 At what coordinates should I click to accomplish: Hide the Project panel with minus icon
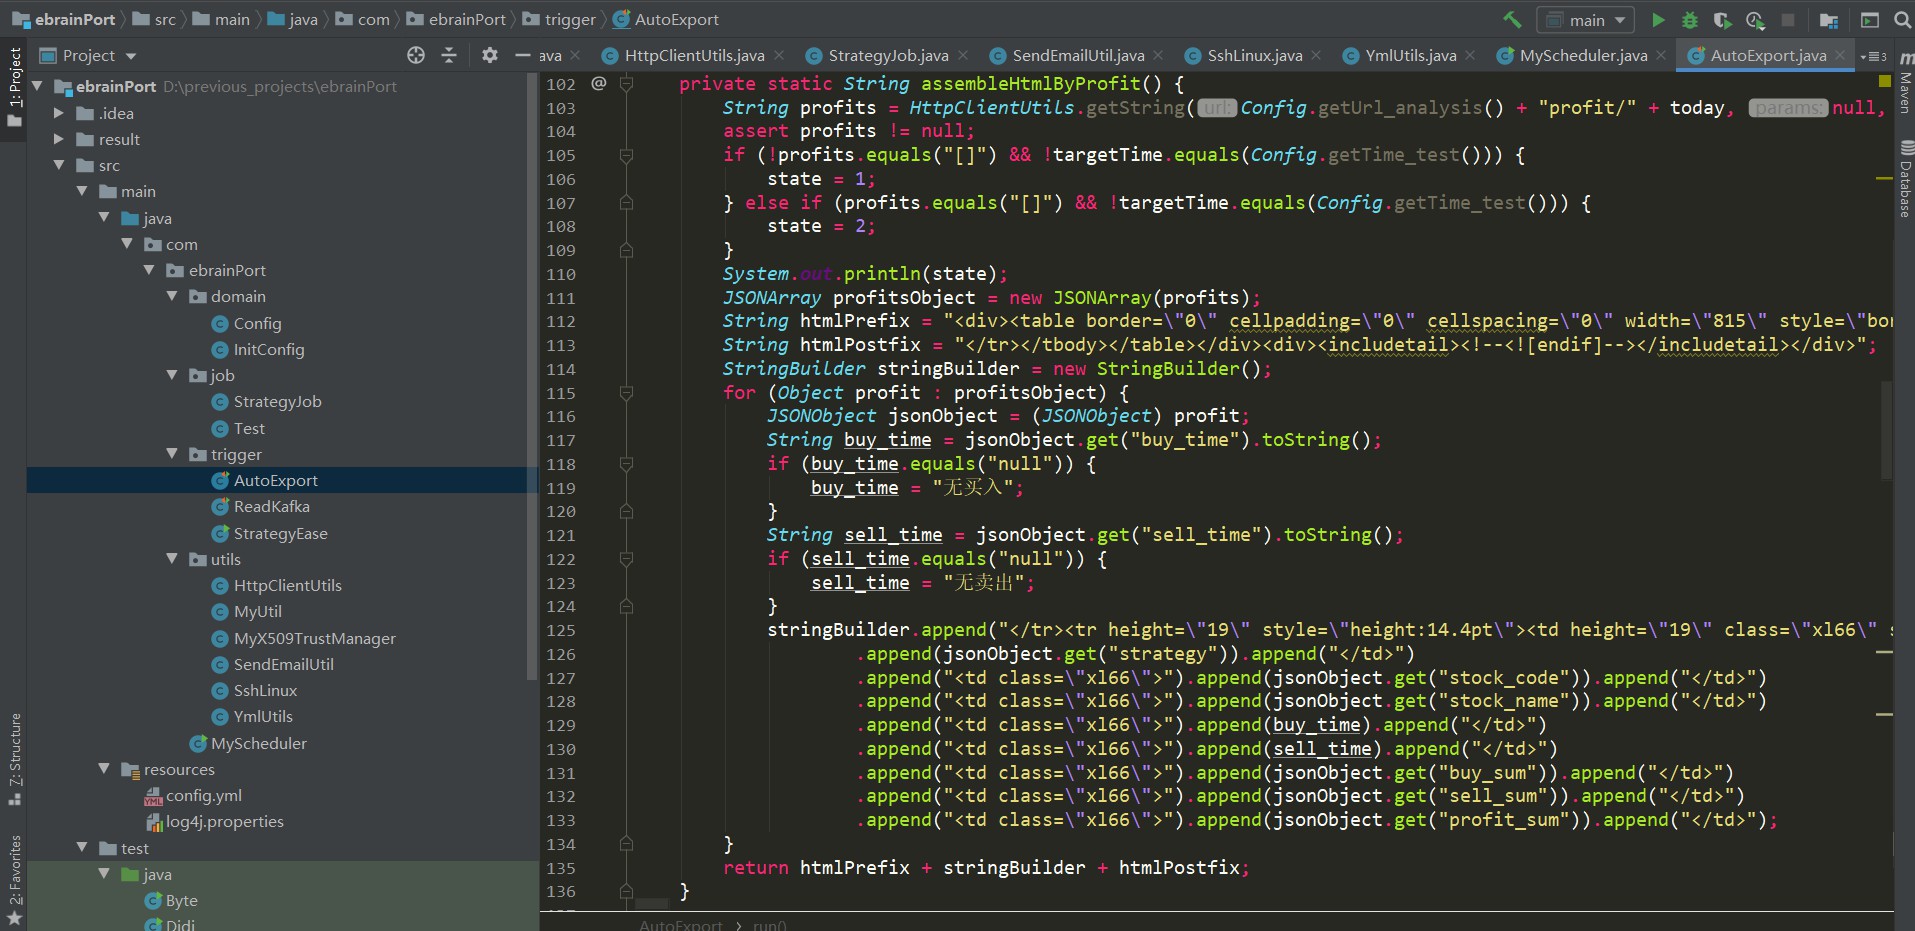(x=522, y=55)
